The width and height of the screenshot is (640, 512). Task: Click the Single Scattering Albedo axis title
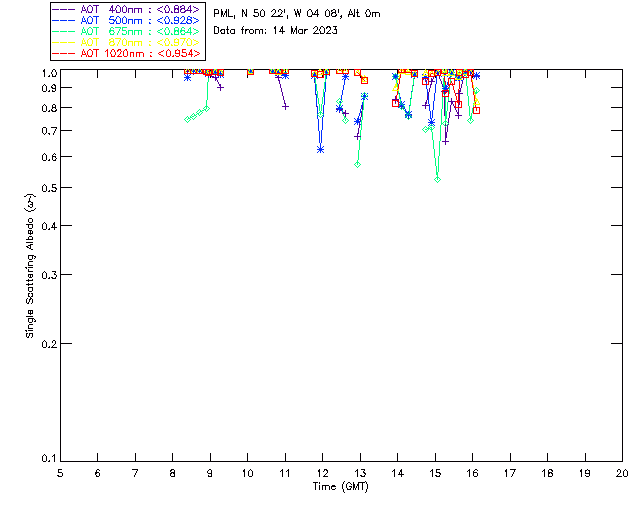pyautogui.click(x=30, y=266)
